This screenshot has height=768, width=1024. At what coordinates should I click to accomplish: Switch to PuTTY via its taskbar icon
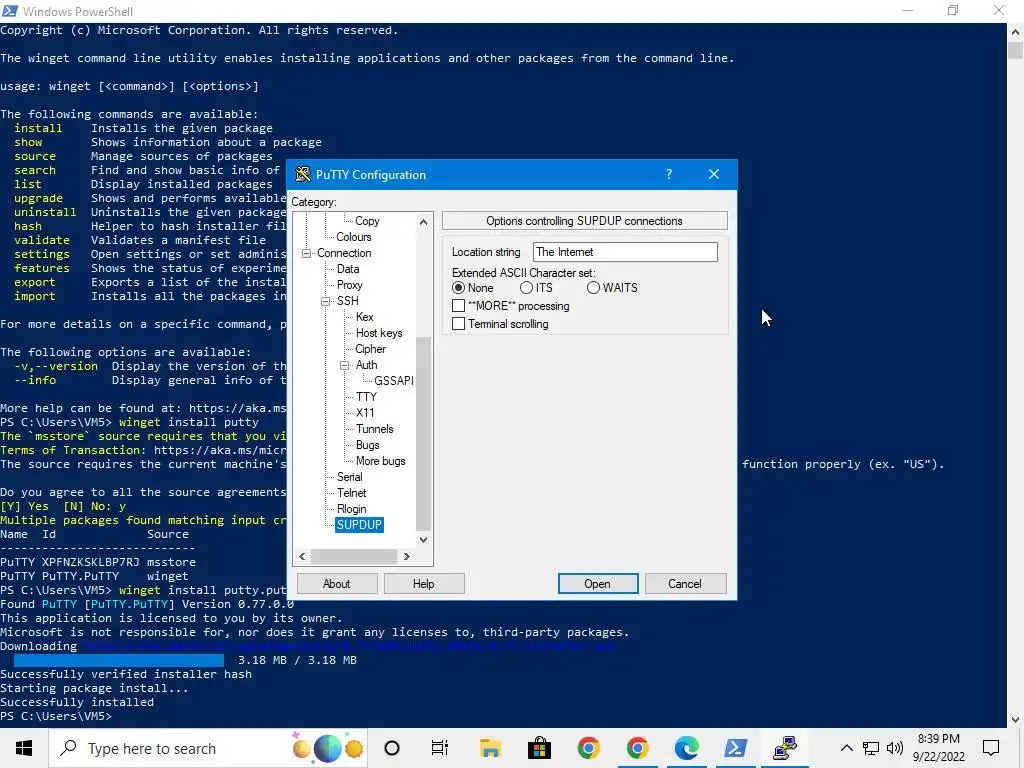coord(785,748)
